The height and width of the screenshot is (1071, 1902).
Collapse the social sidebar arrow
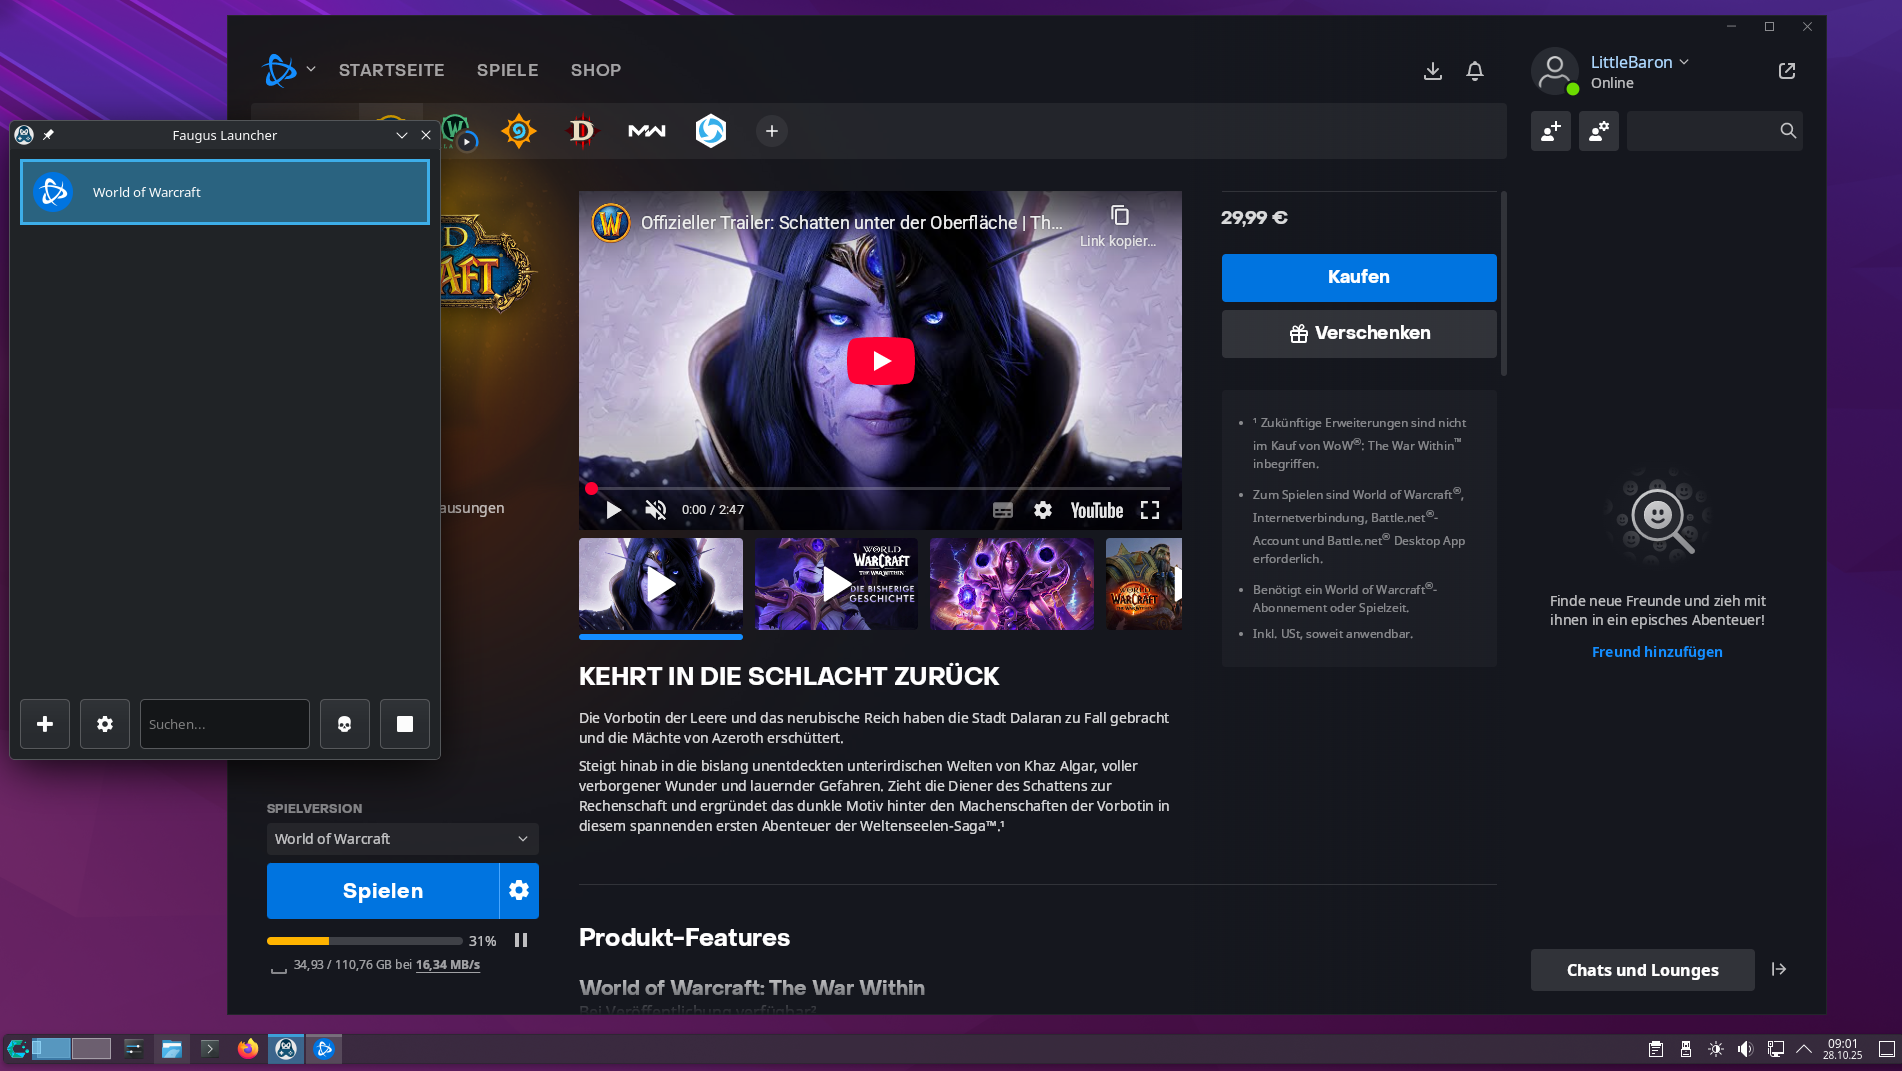1778,969
